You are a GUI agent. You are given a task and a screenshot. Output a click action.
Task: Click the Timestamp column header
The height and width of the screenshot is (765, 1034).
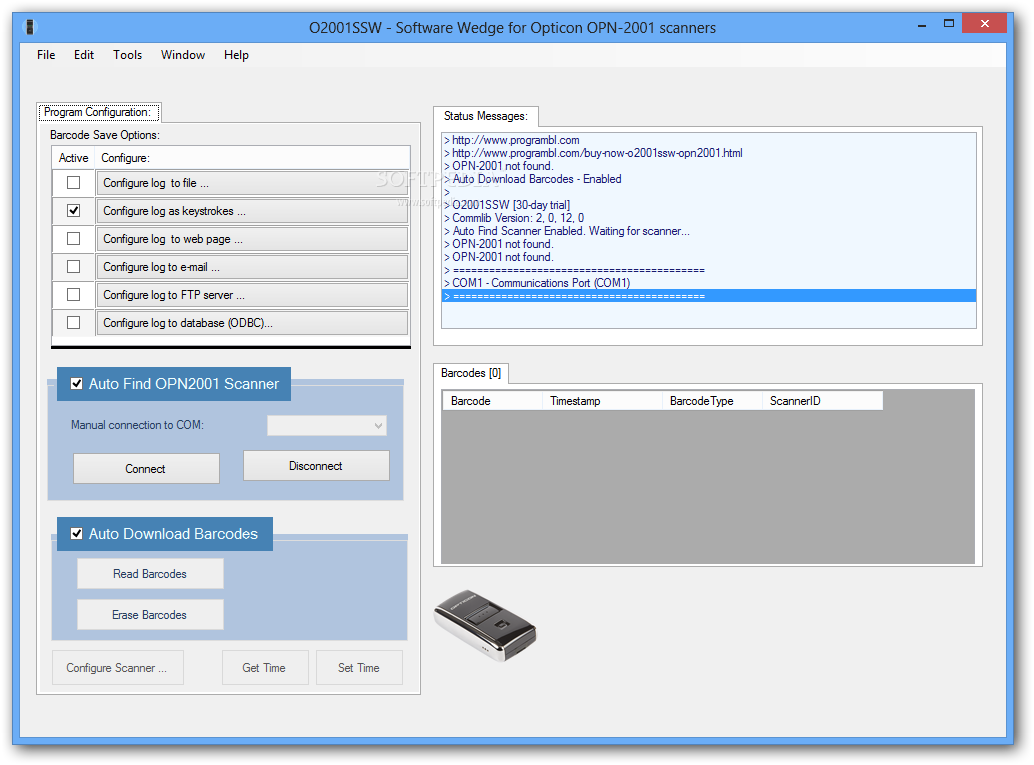coord(602,401)
